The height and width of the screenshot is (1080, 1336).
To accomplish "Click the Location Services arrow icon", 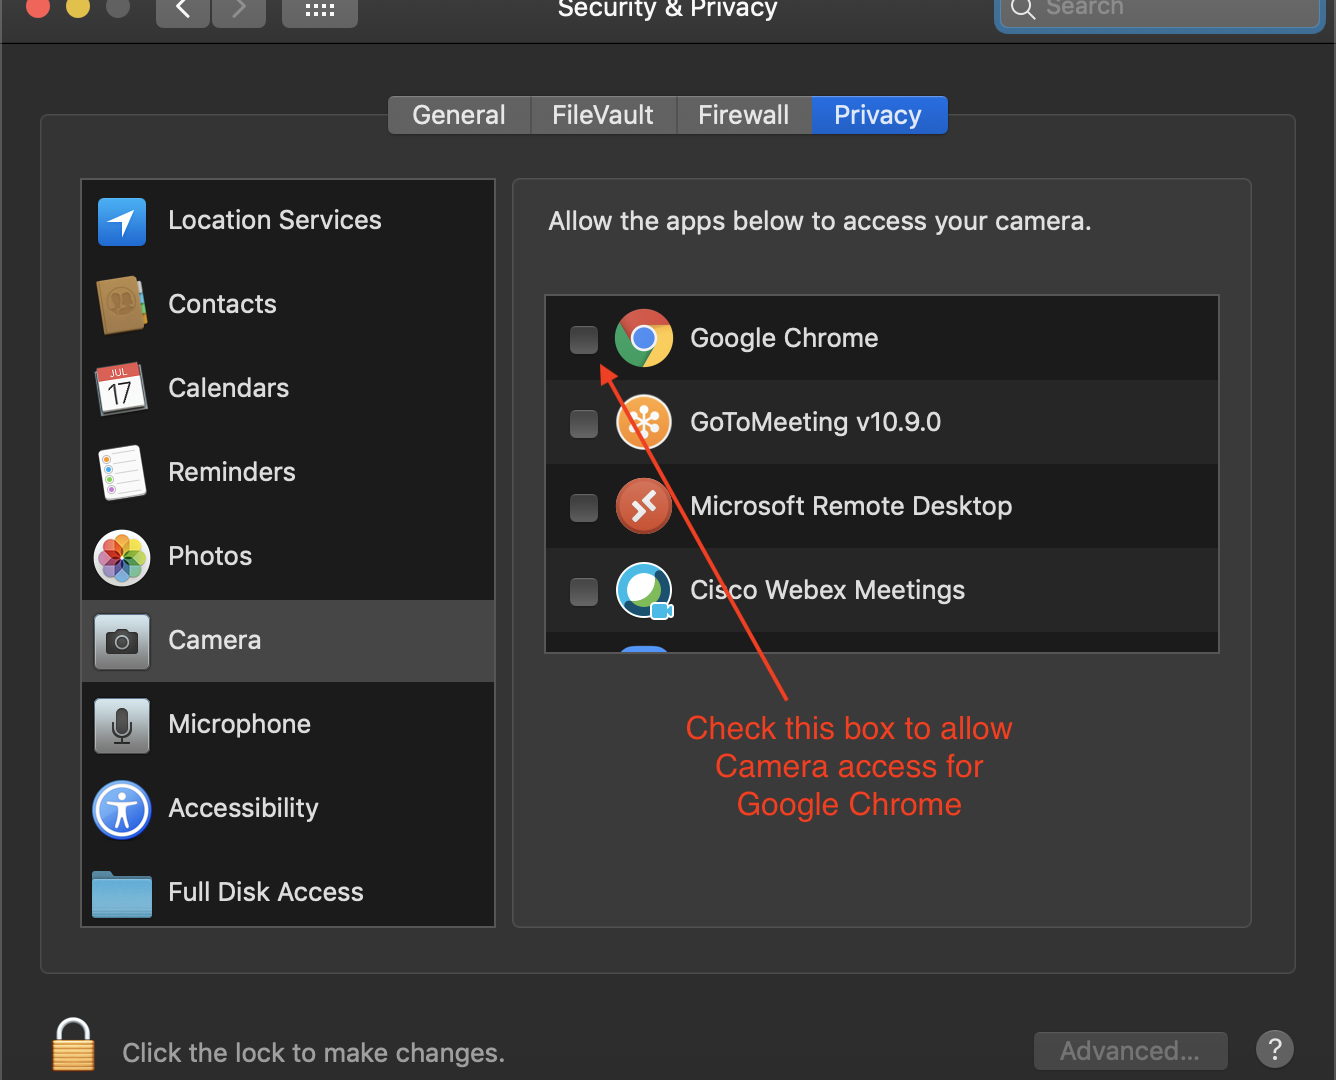I will pos(122,221).
